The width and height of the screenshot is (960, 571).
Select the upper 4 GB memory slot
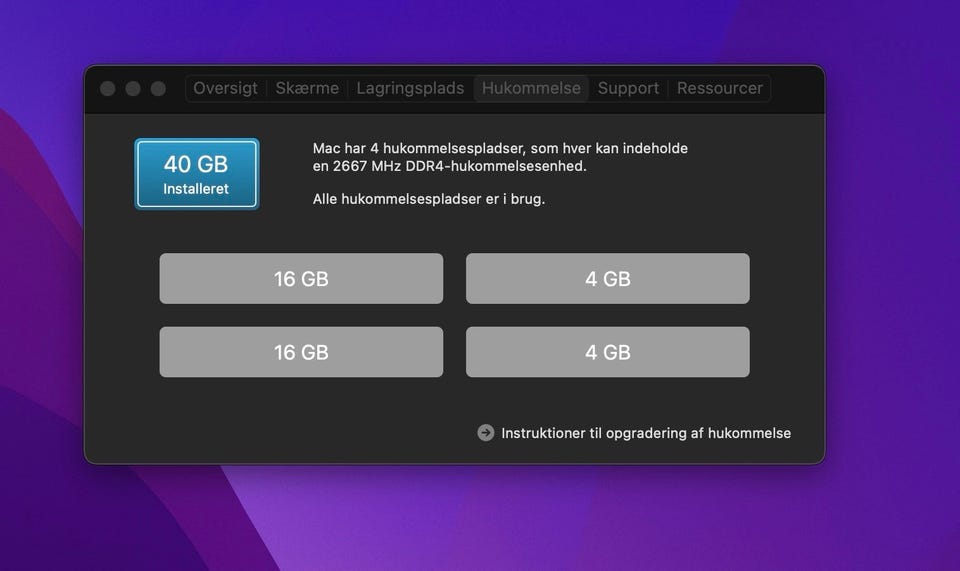pos(607,279)
